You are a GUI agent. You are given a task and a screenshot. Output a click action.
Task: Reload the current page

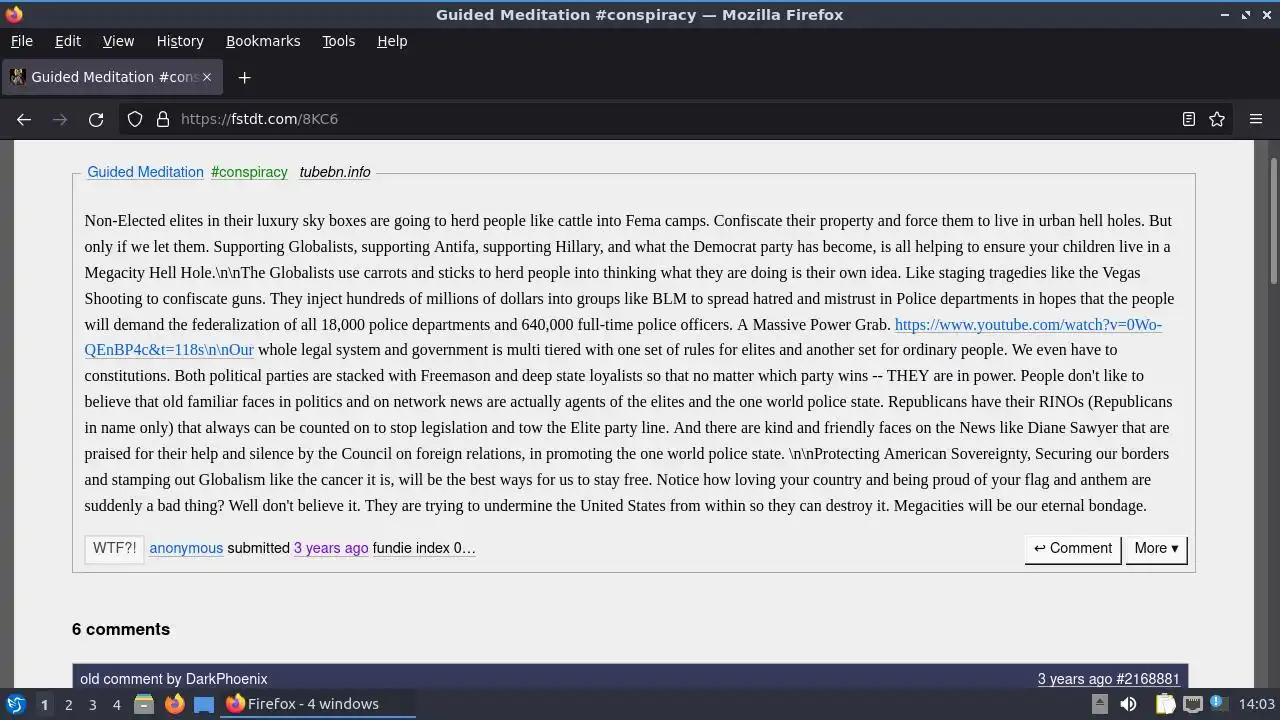point(96,119)
